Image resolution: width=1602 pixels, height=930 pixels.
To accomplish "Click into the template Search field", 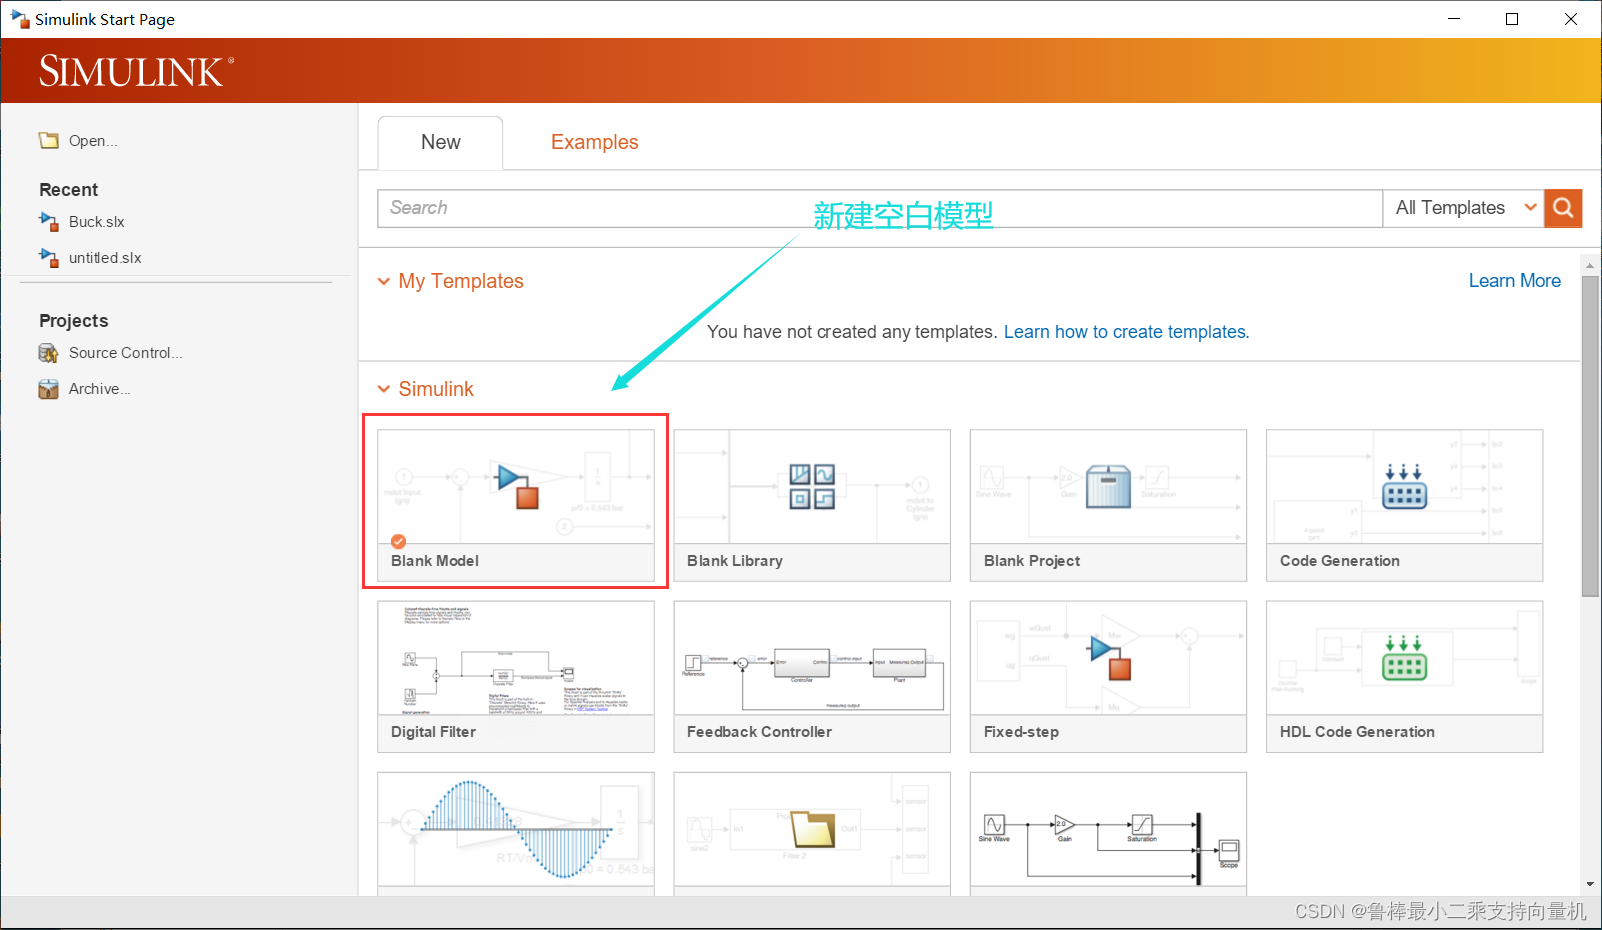I will 880,208.
